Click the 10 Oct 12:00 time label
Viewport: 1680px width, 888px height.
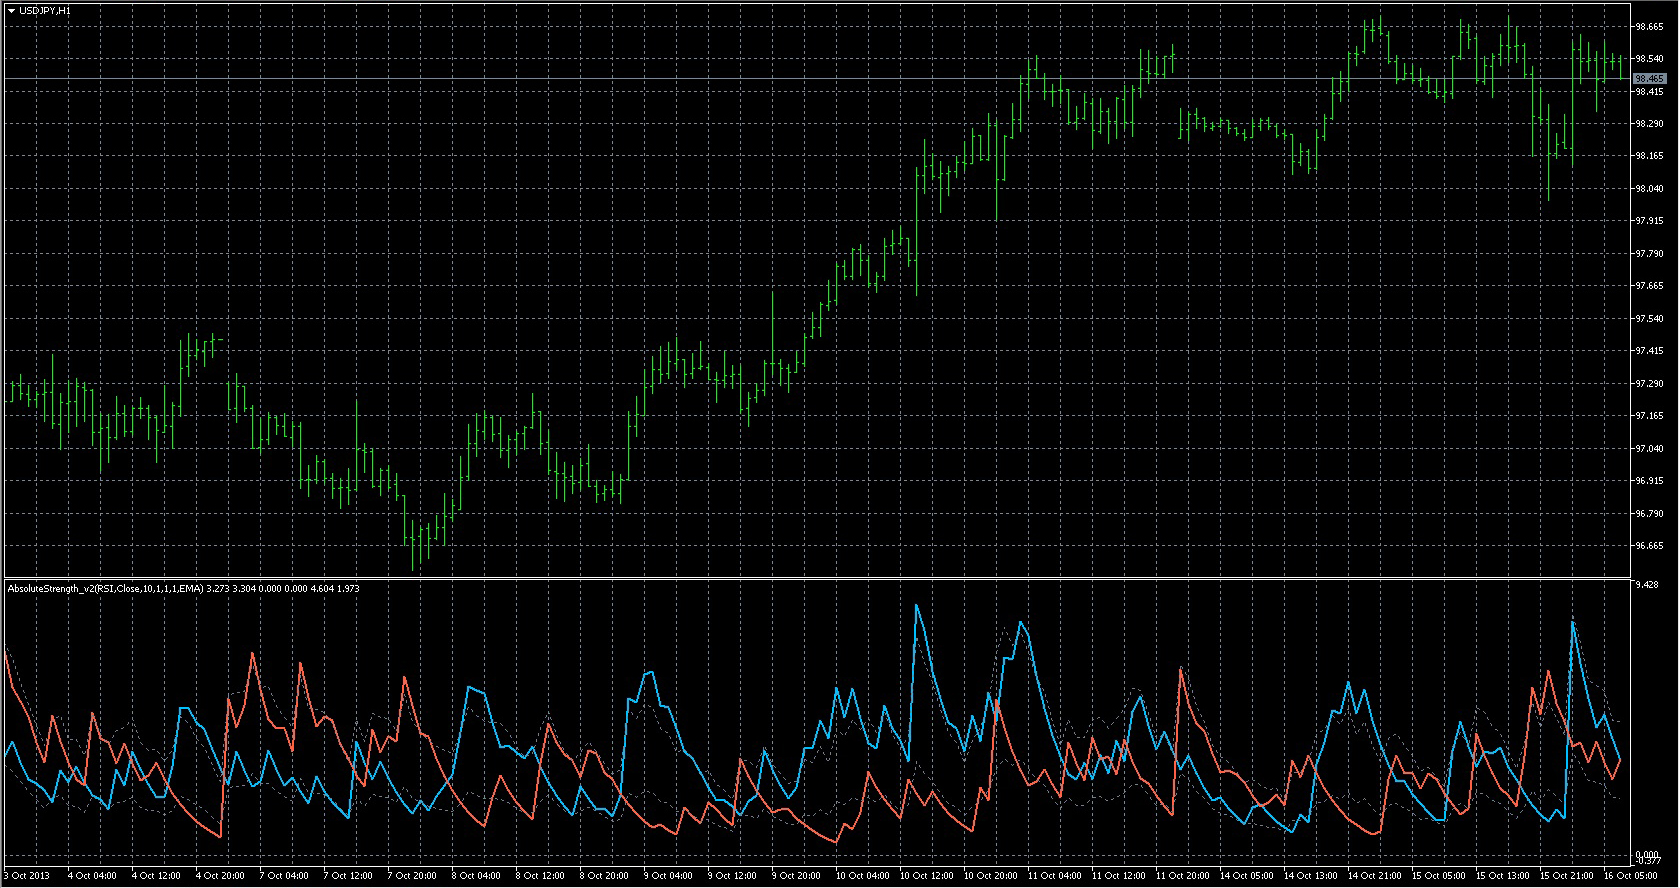coord(926,876)
